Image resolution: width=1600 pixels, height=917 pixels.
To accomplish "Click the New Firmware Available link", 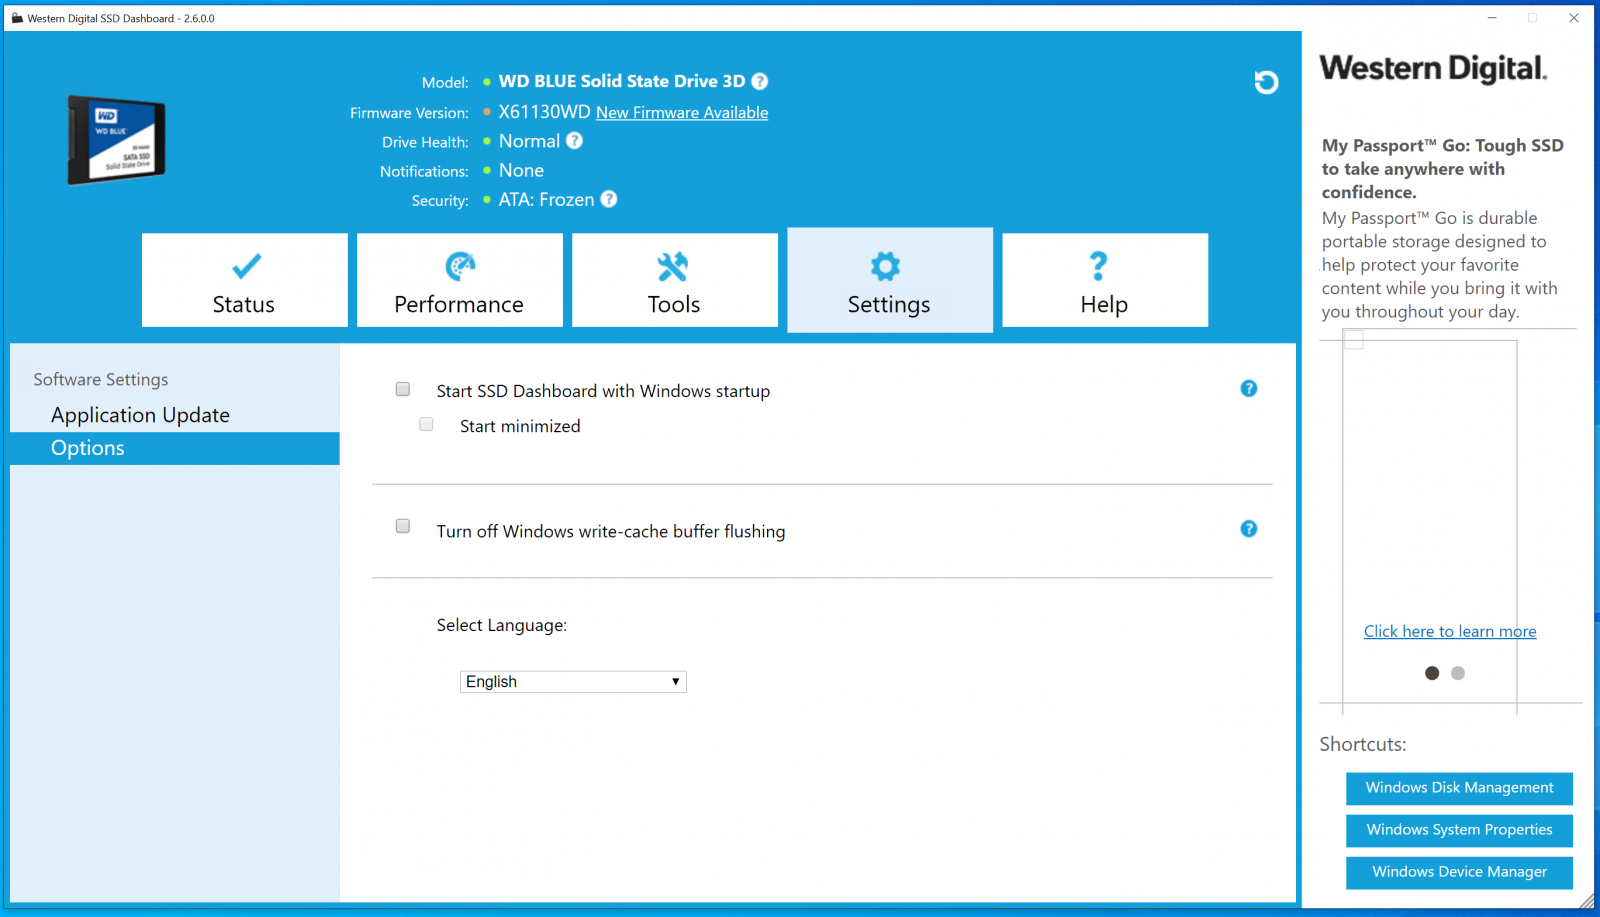I will pos(682,113).
